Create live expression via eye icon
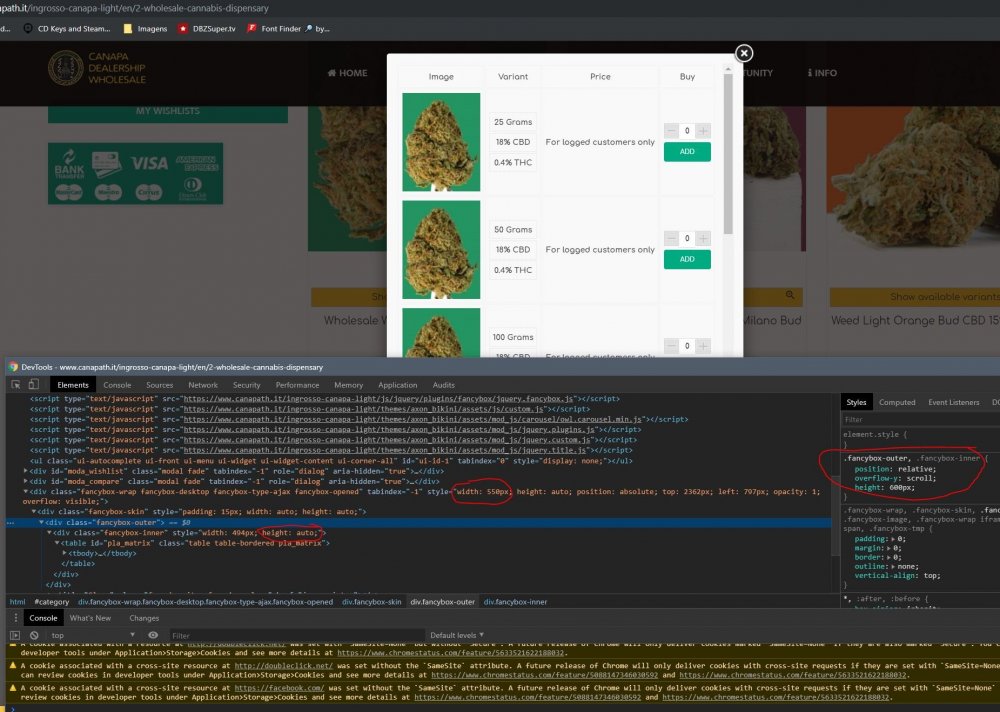Screen dimensions: 1000x712 click(153, 635)
